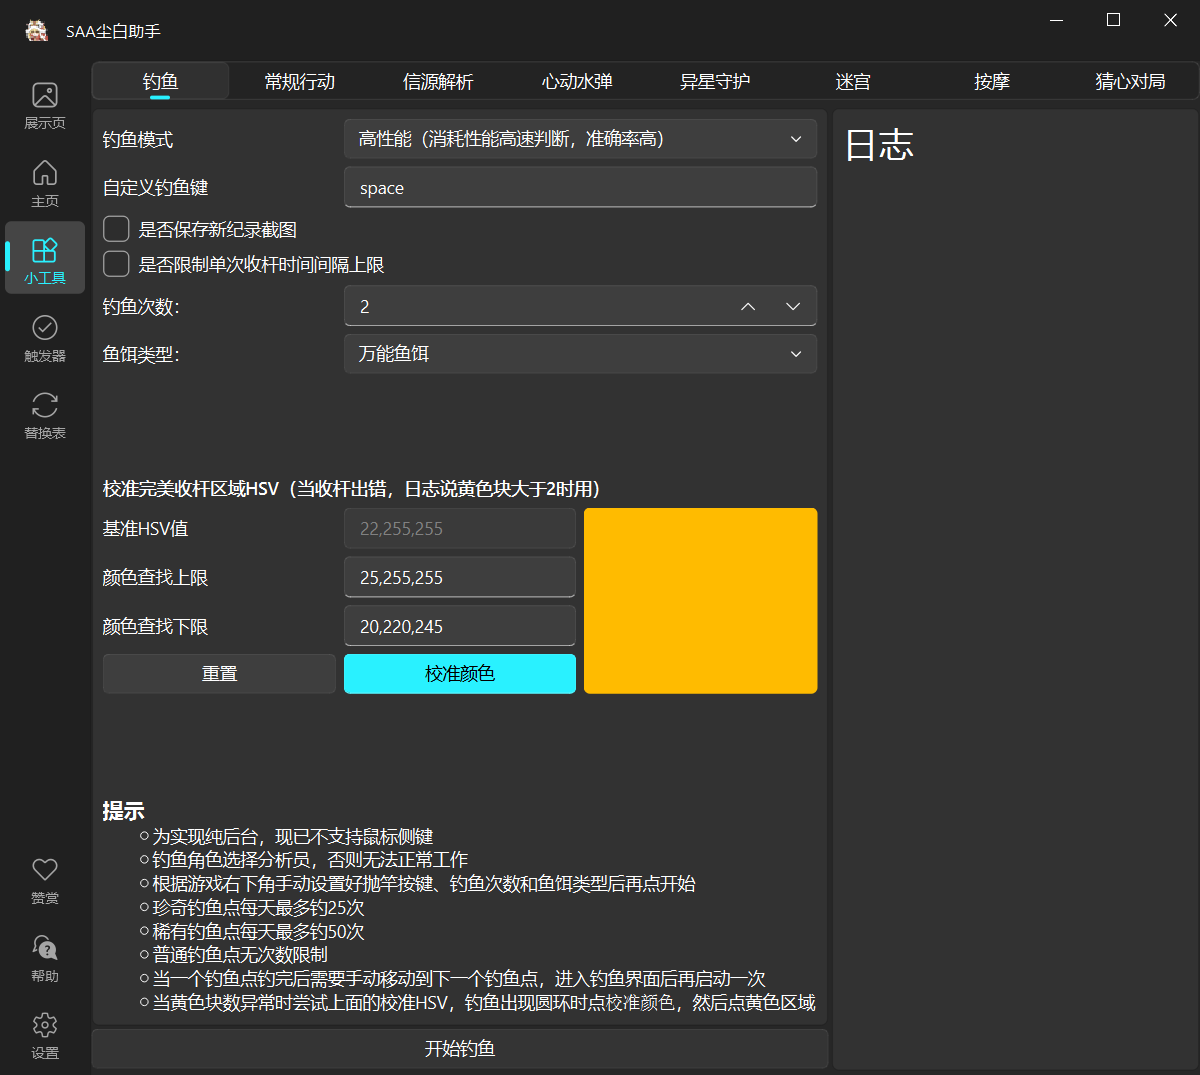
Task: Switch to the 常规行动 tab
Action: point(299,82)
